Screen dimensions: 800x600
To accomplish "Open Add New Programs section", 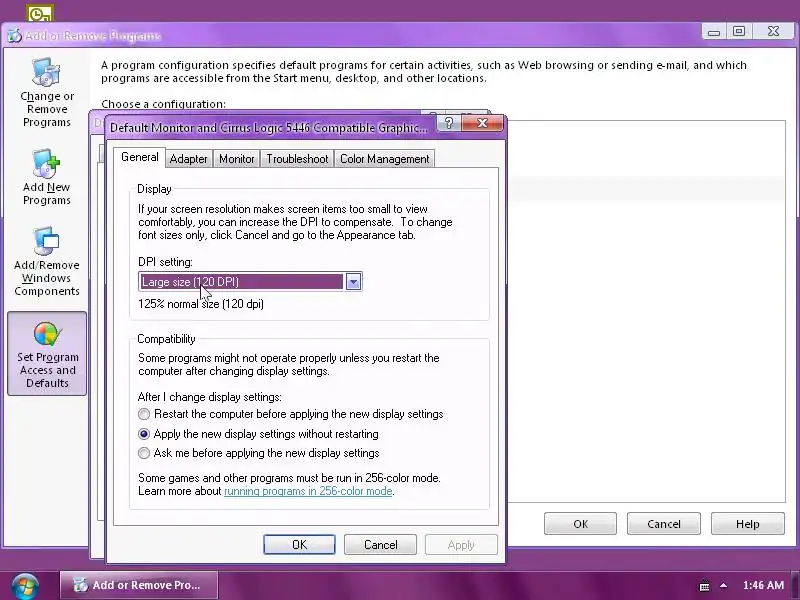I will coord(47,177).
